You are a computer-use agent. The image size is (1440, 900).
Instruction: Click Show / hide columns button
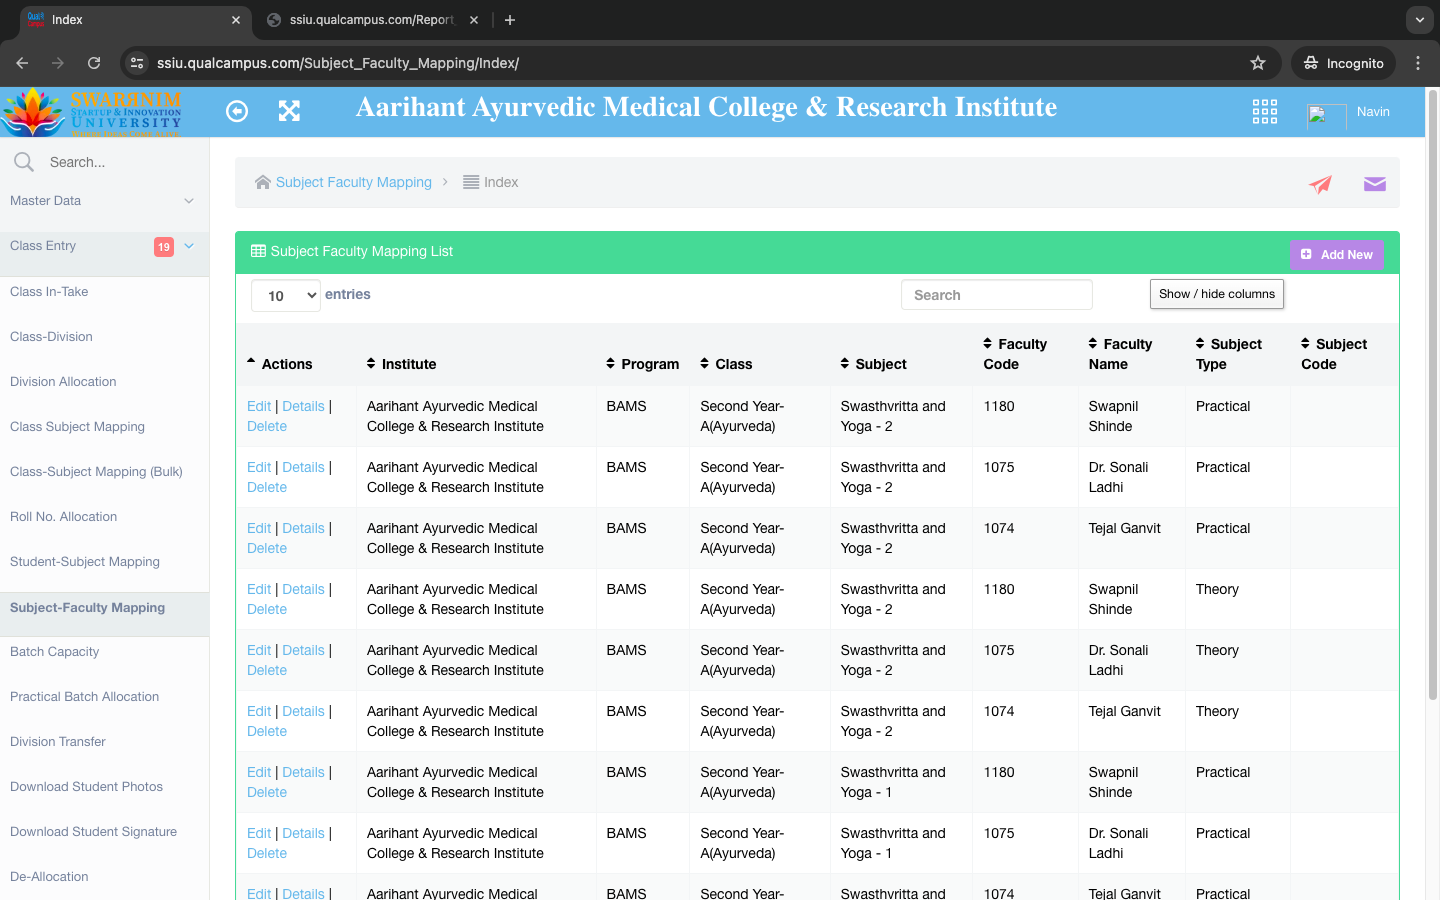[1216, 294]
